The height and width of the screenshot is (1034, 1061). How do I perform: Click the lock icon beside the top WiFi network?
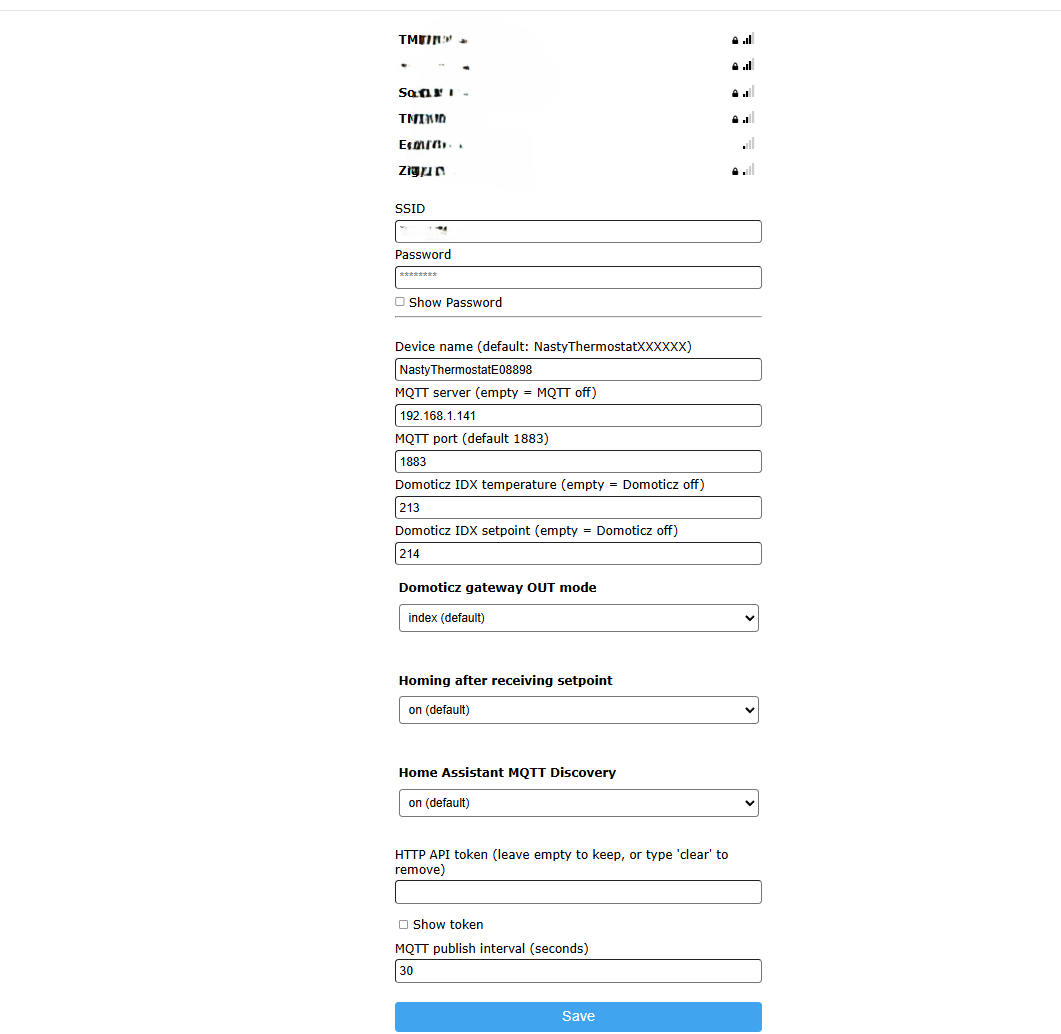pos(735,39)
